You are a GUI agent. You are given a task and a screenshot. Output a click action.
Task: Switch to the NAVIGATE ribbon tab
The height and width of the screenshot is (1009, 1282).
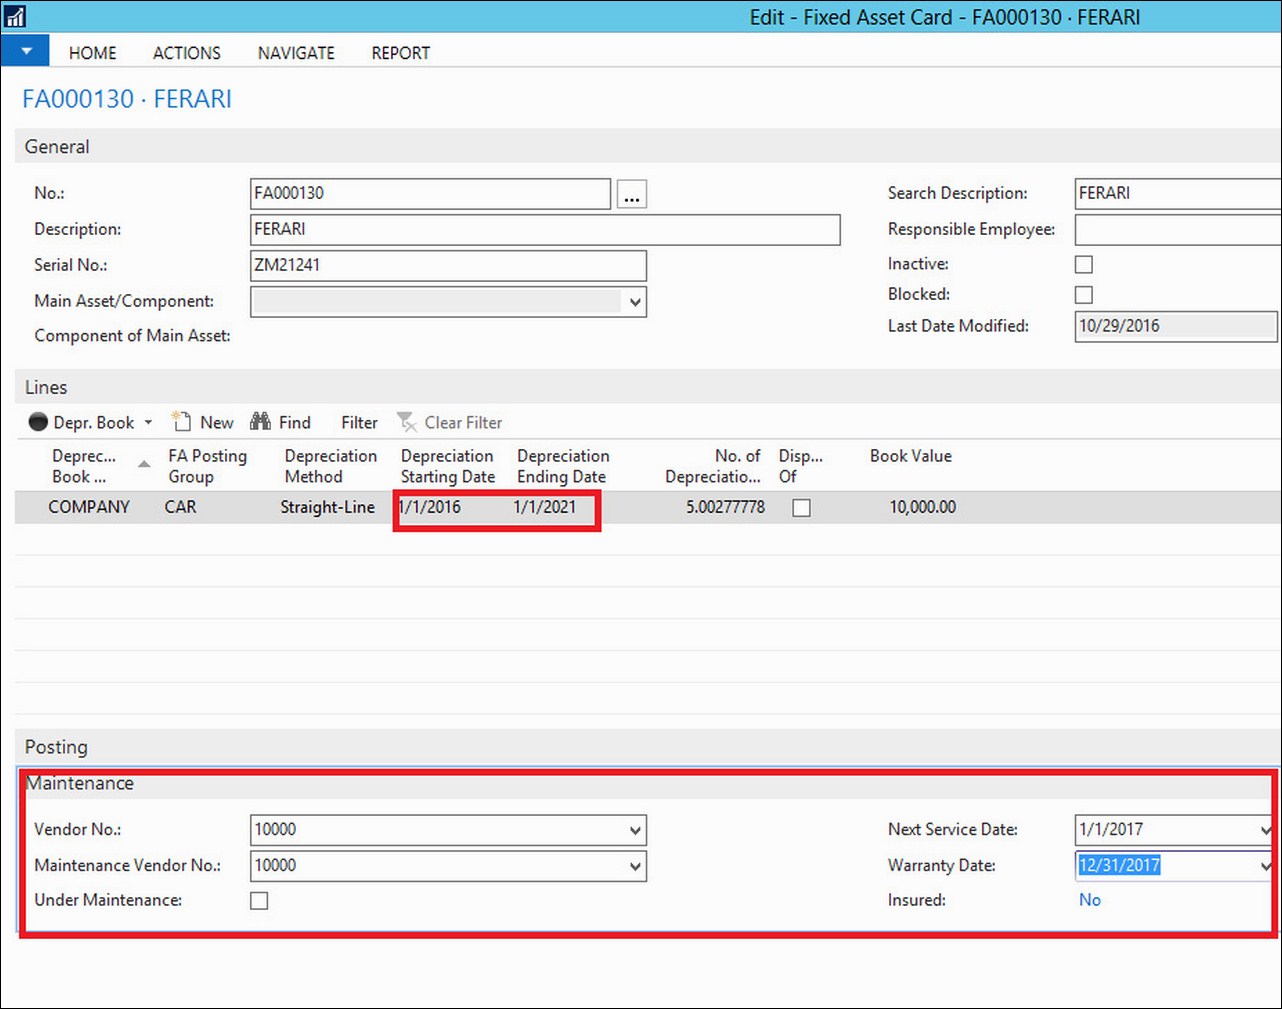click(296, 53)
